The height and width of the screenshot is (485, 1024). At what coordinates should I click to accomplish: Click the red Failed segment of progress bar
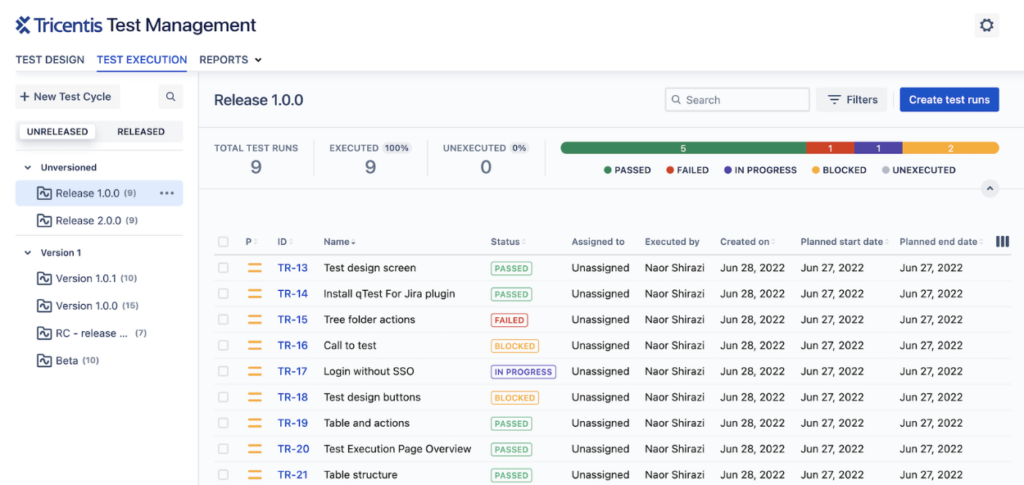[x=830, y=148]
